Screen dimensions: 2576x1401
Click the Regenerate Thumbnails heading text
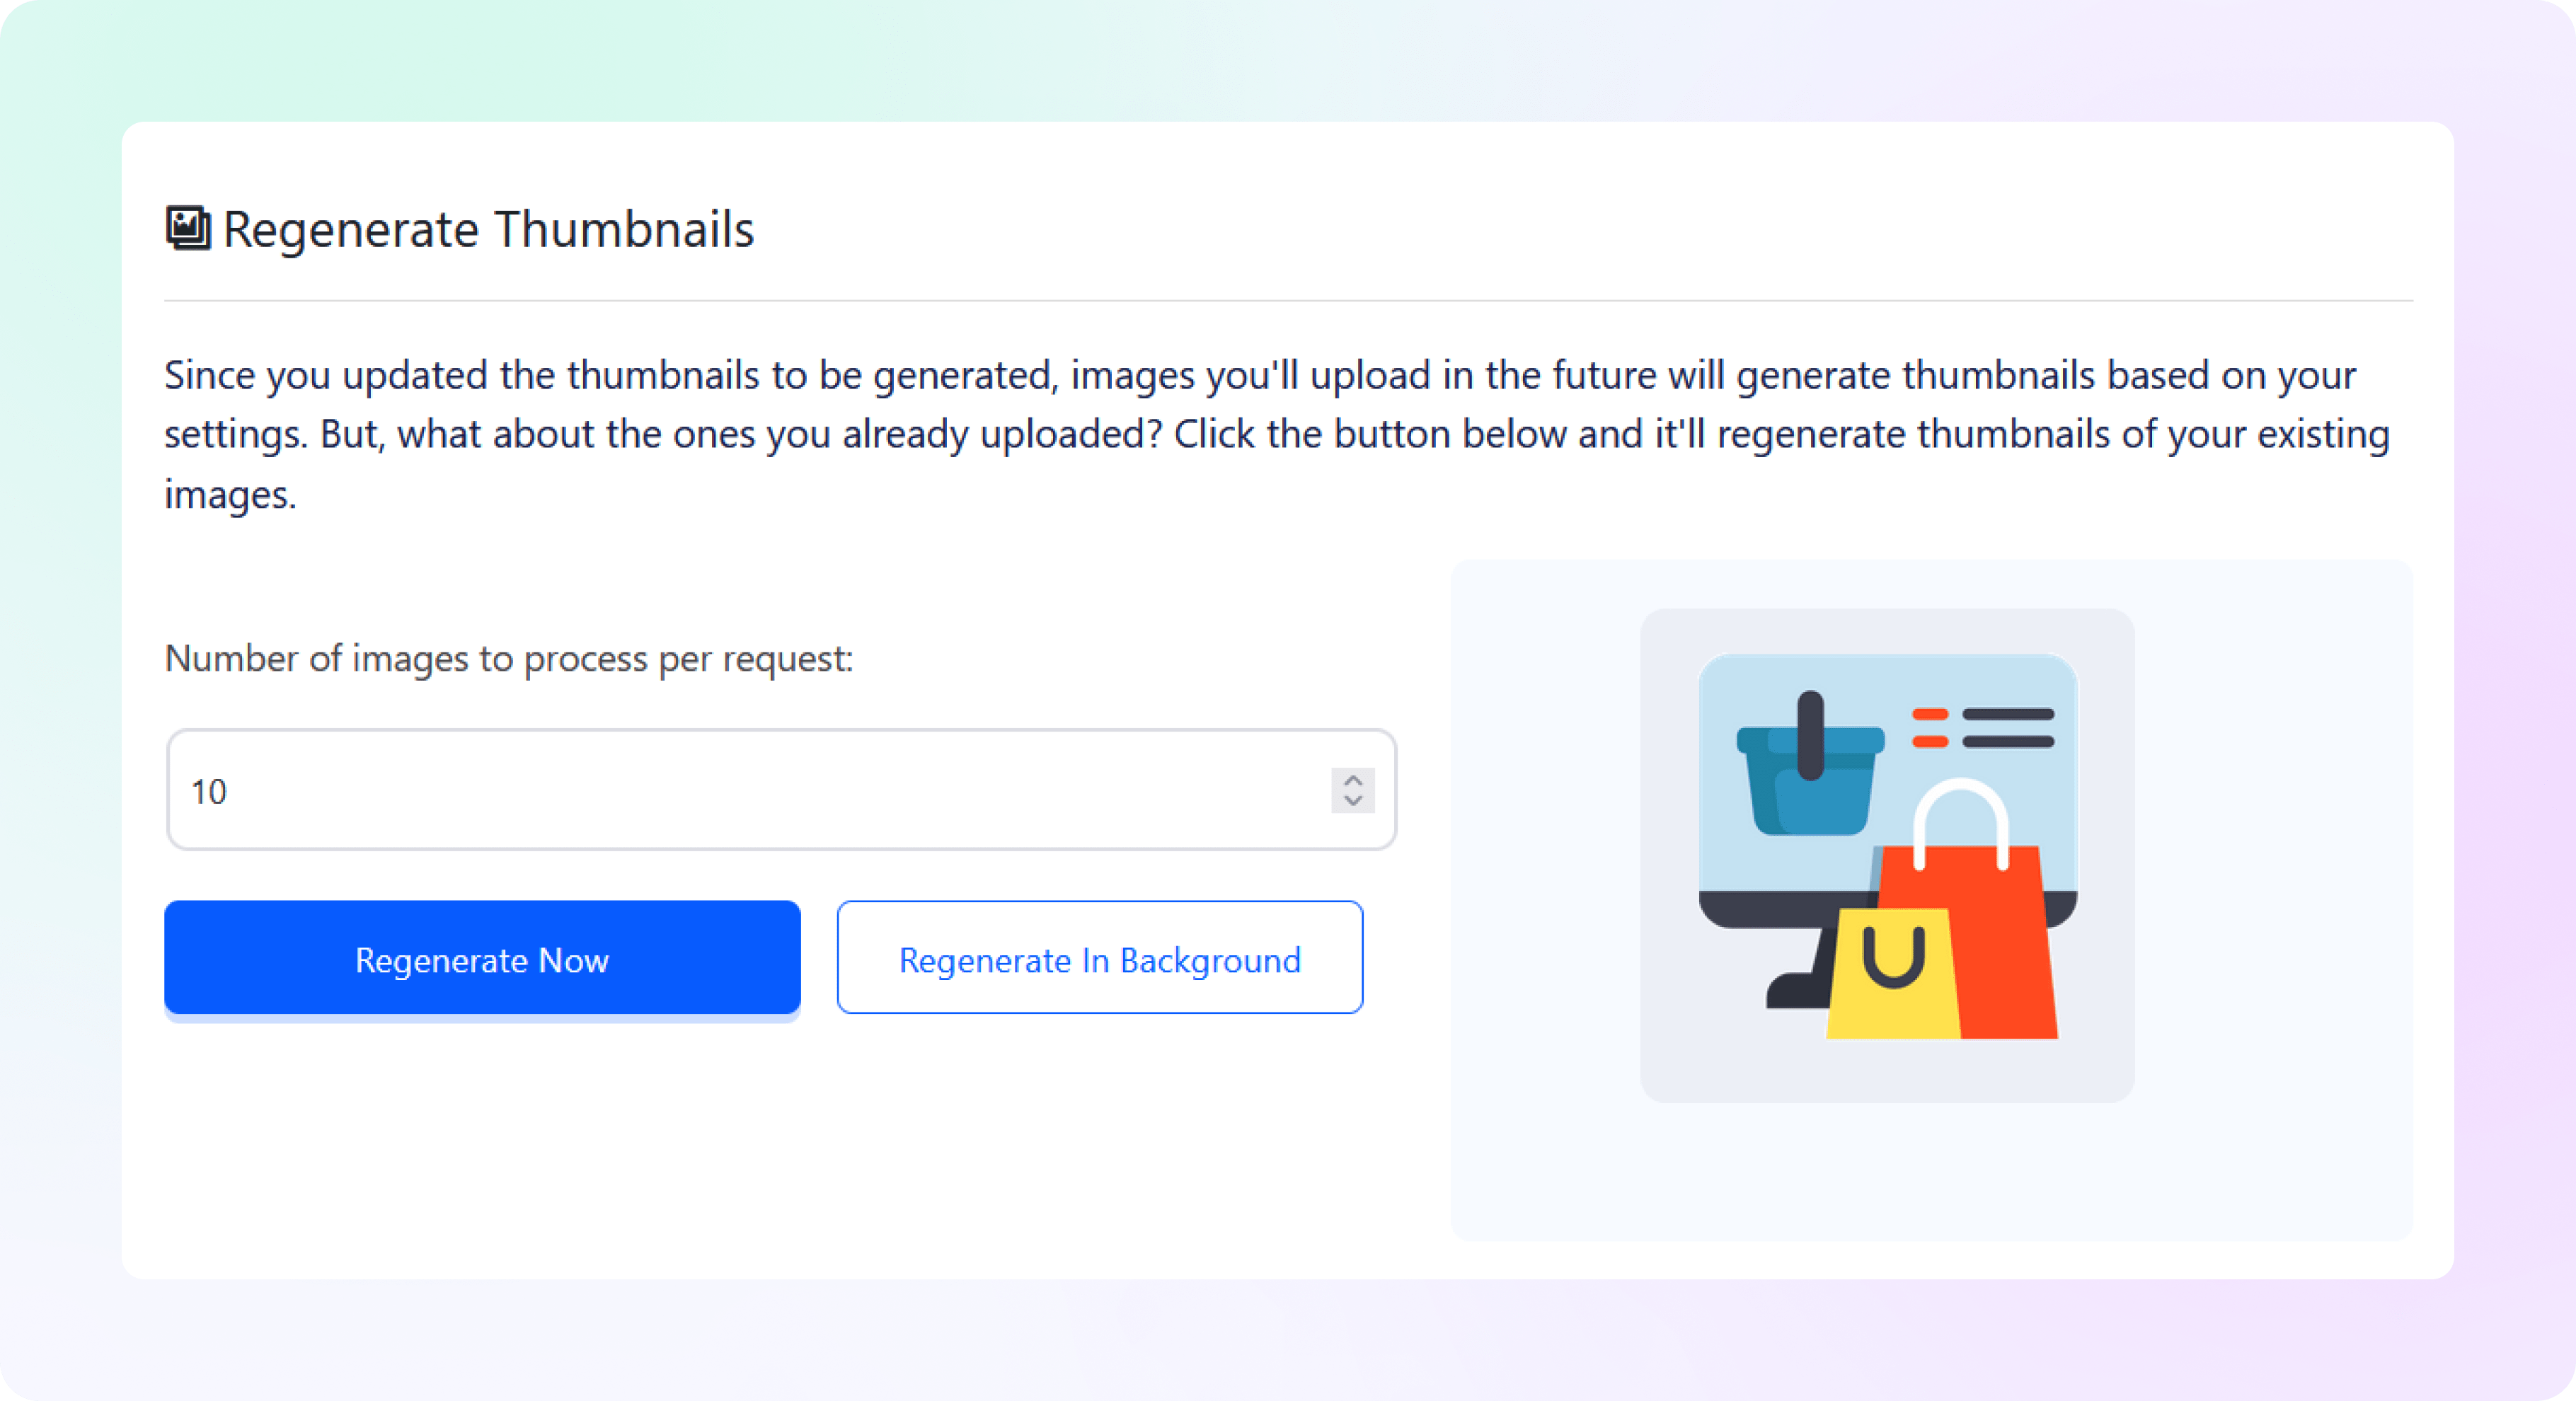(488, 229)
